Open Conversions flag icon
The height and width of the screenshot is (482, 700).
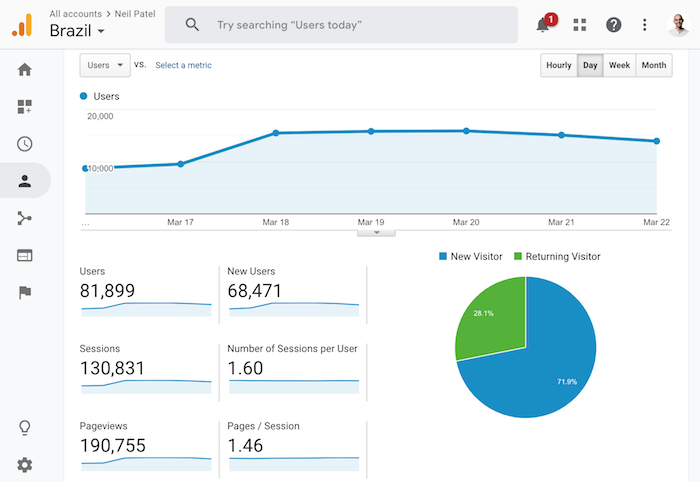tap(25, 292)
